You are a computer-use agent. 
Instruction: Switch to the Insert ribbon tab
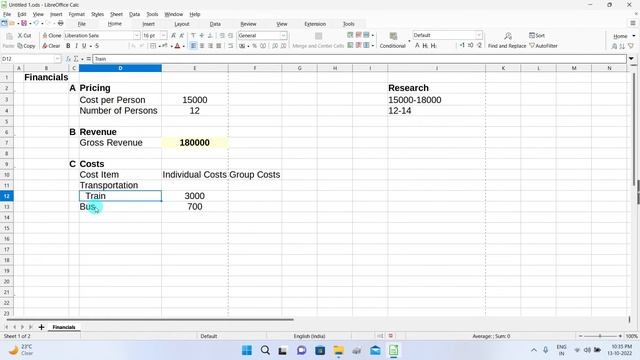pyautogui.click(x=148, y=24)
